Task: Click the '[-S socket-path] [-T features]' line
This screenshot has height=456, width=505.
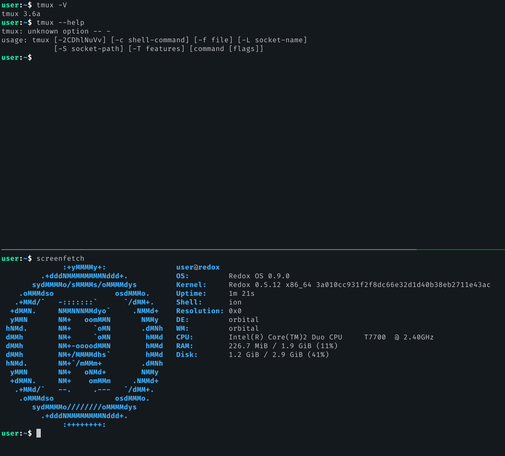Action: (159, 49)
